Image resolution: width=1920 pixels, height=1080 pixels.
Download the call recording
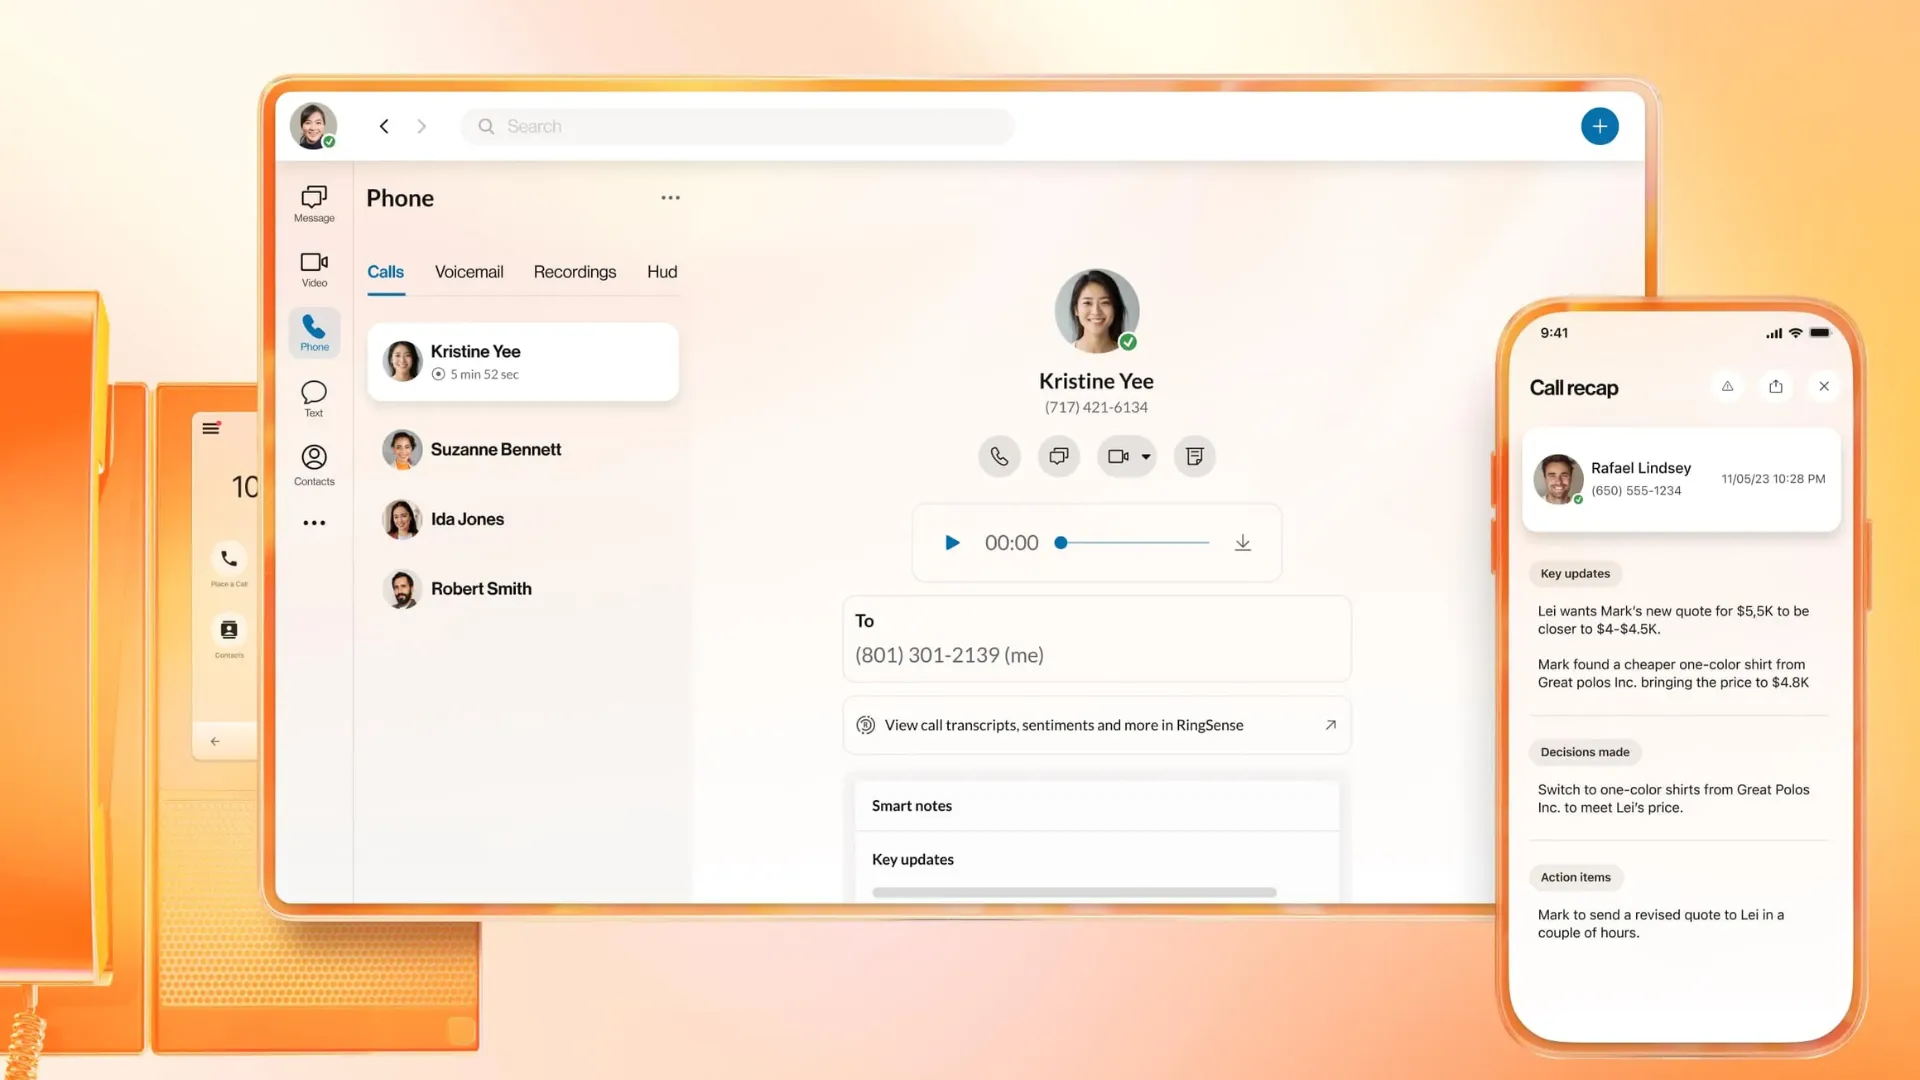[1242, 543]
